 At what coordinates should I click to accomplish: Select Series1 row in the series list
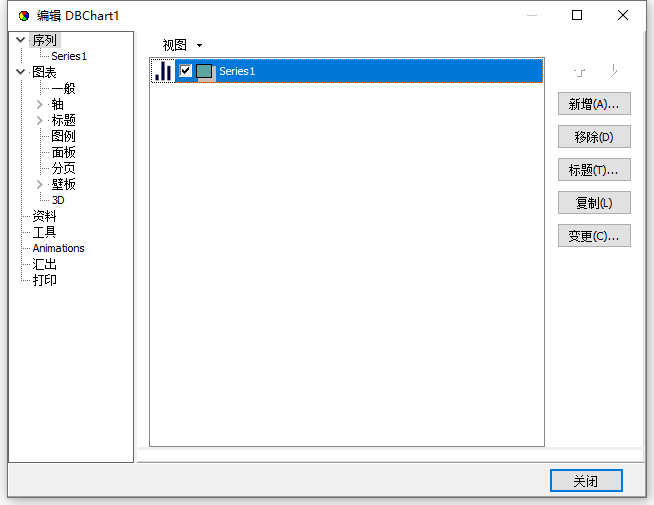click(347, 71)
